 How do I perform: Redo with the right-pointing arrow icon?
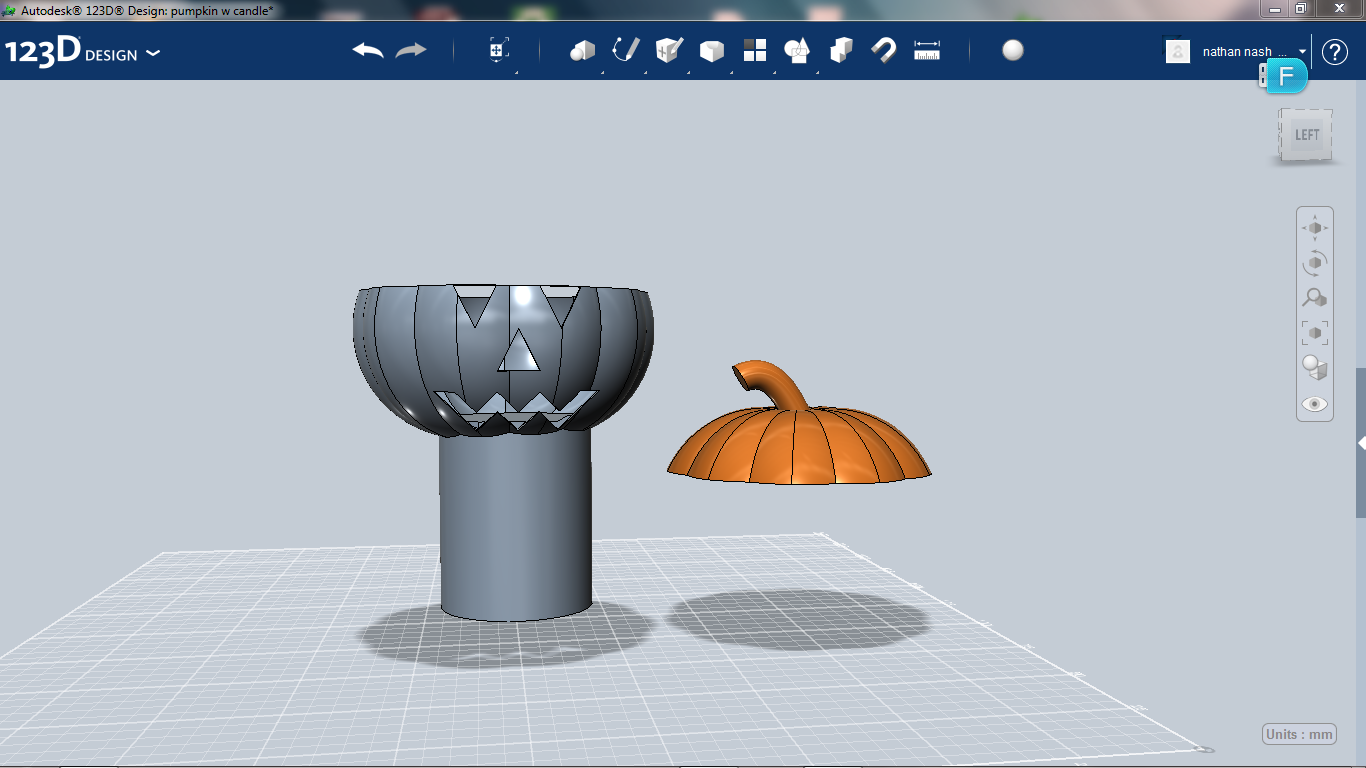coord(411,51)
